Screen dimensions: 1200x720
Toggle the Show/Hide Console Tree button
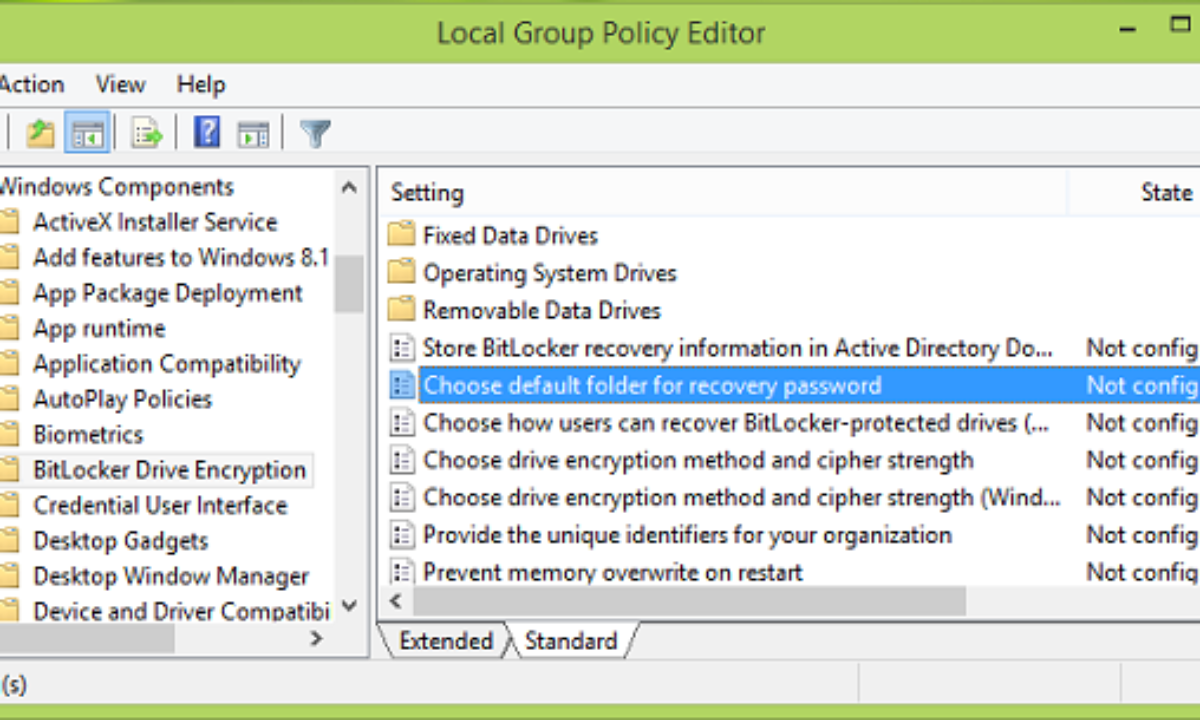(87, 133)
